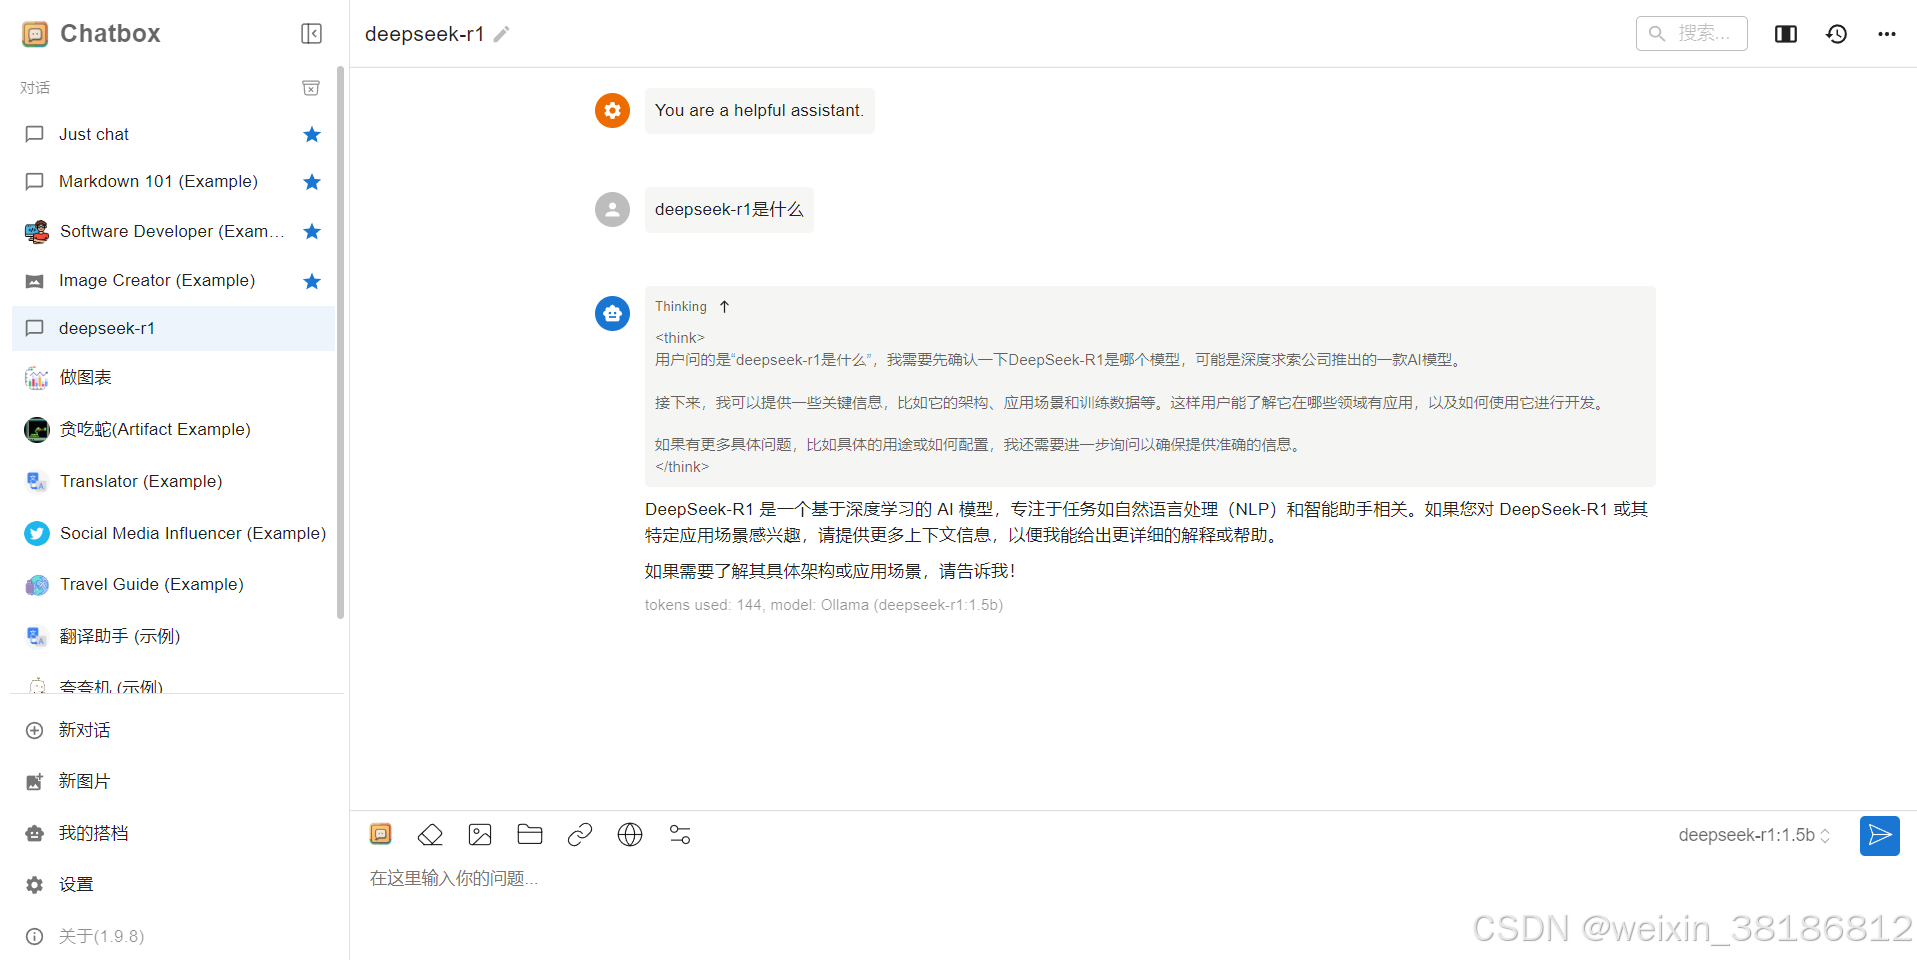
Task: Click the archive conversations icon beside 对话
Action: click(311, 88)
